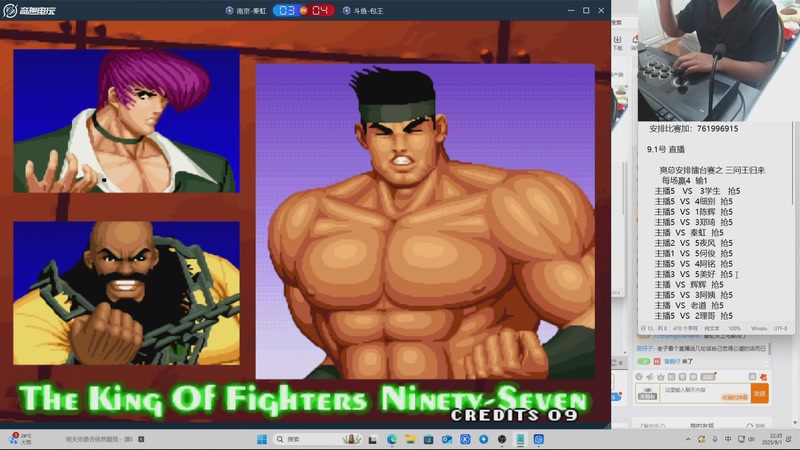Screen dimensions: 800x450
Task: Minimize the game platform window
Action: [571, 10]
